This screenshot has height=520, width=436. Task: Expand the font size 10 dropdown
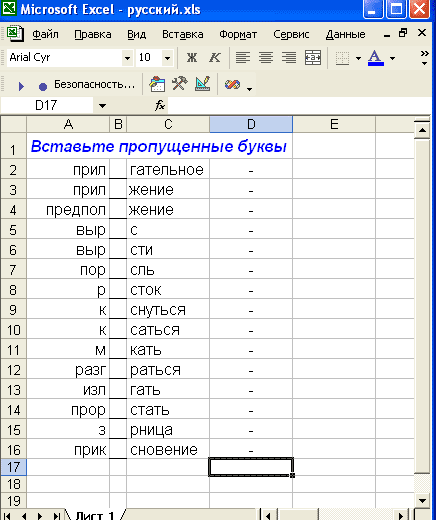click(167, 58)
